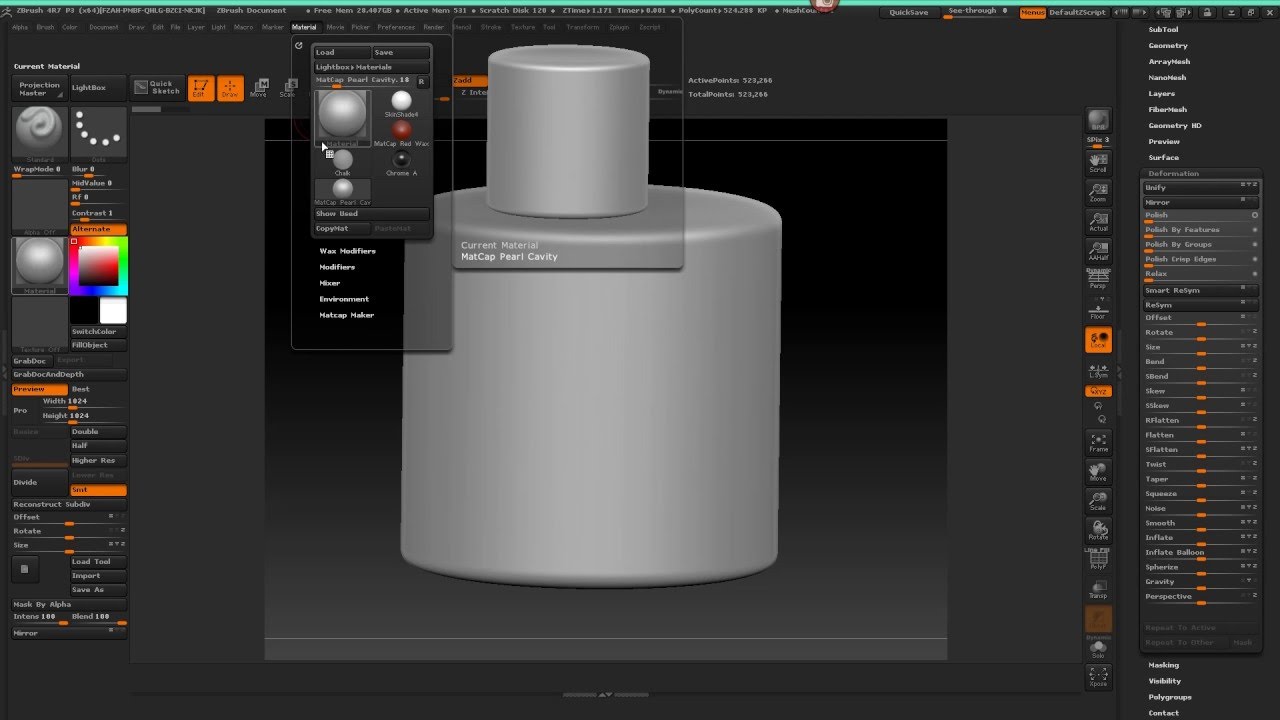Expand the Environment section

(x=344, y=299)
